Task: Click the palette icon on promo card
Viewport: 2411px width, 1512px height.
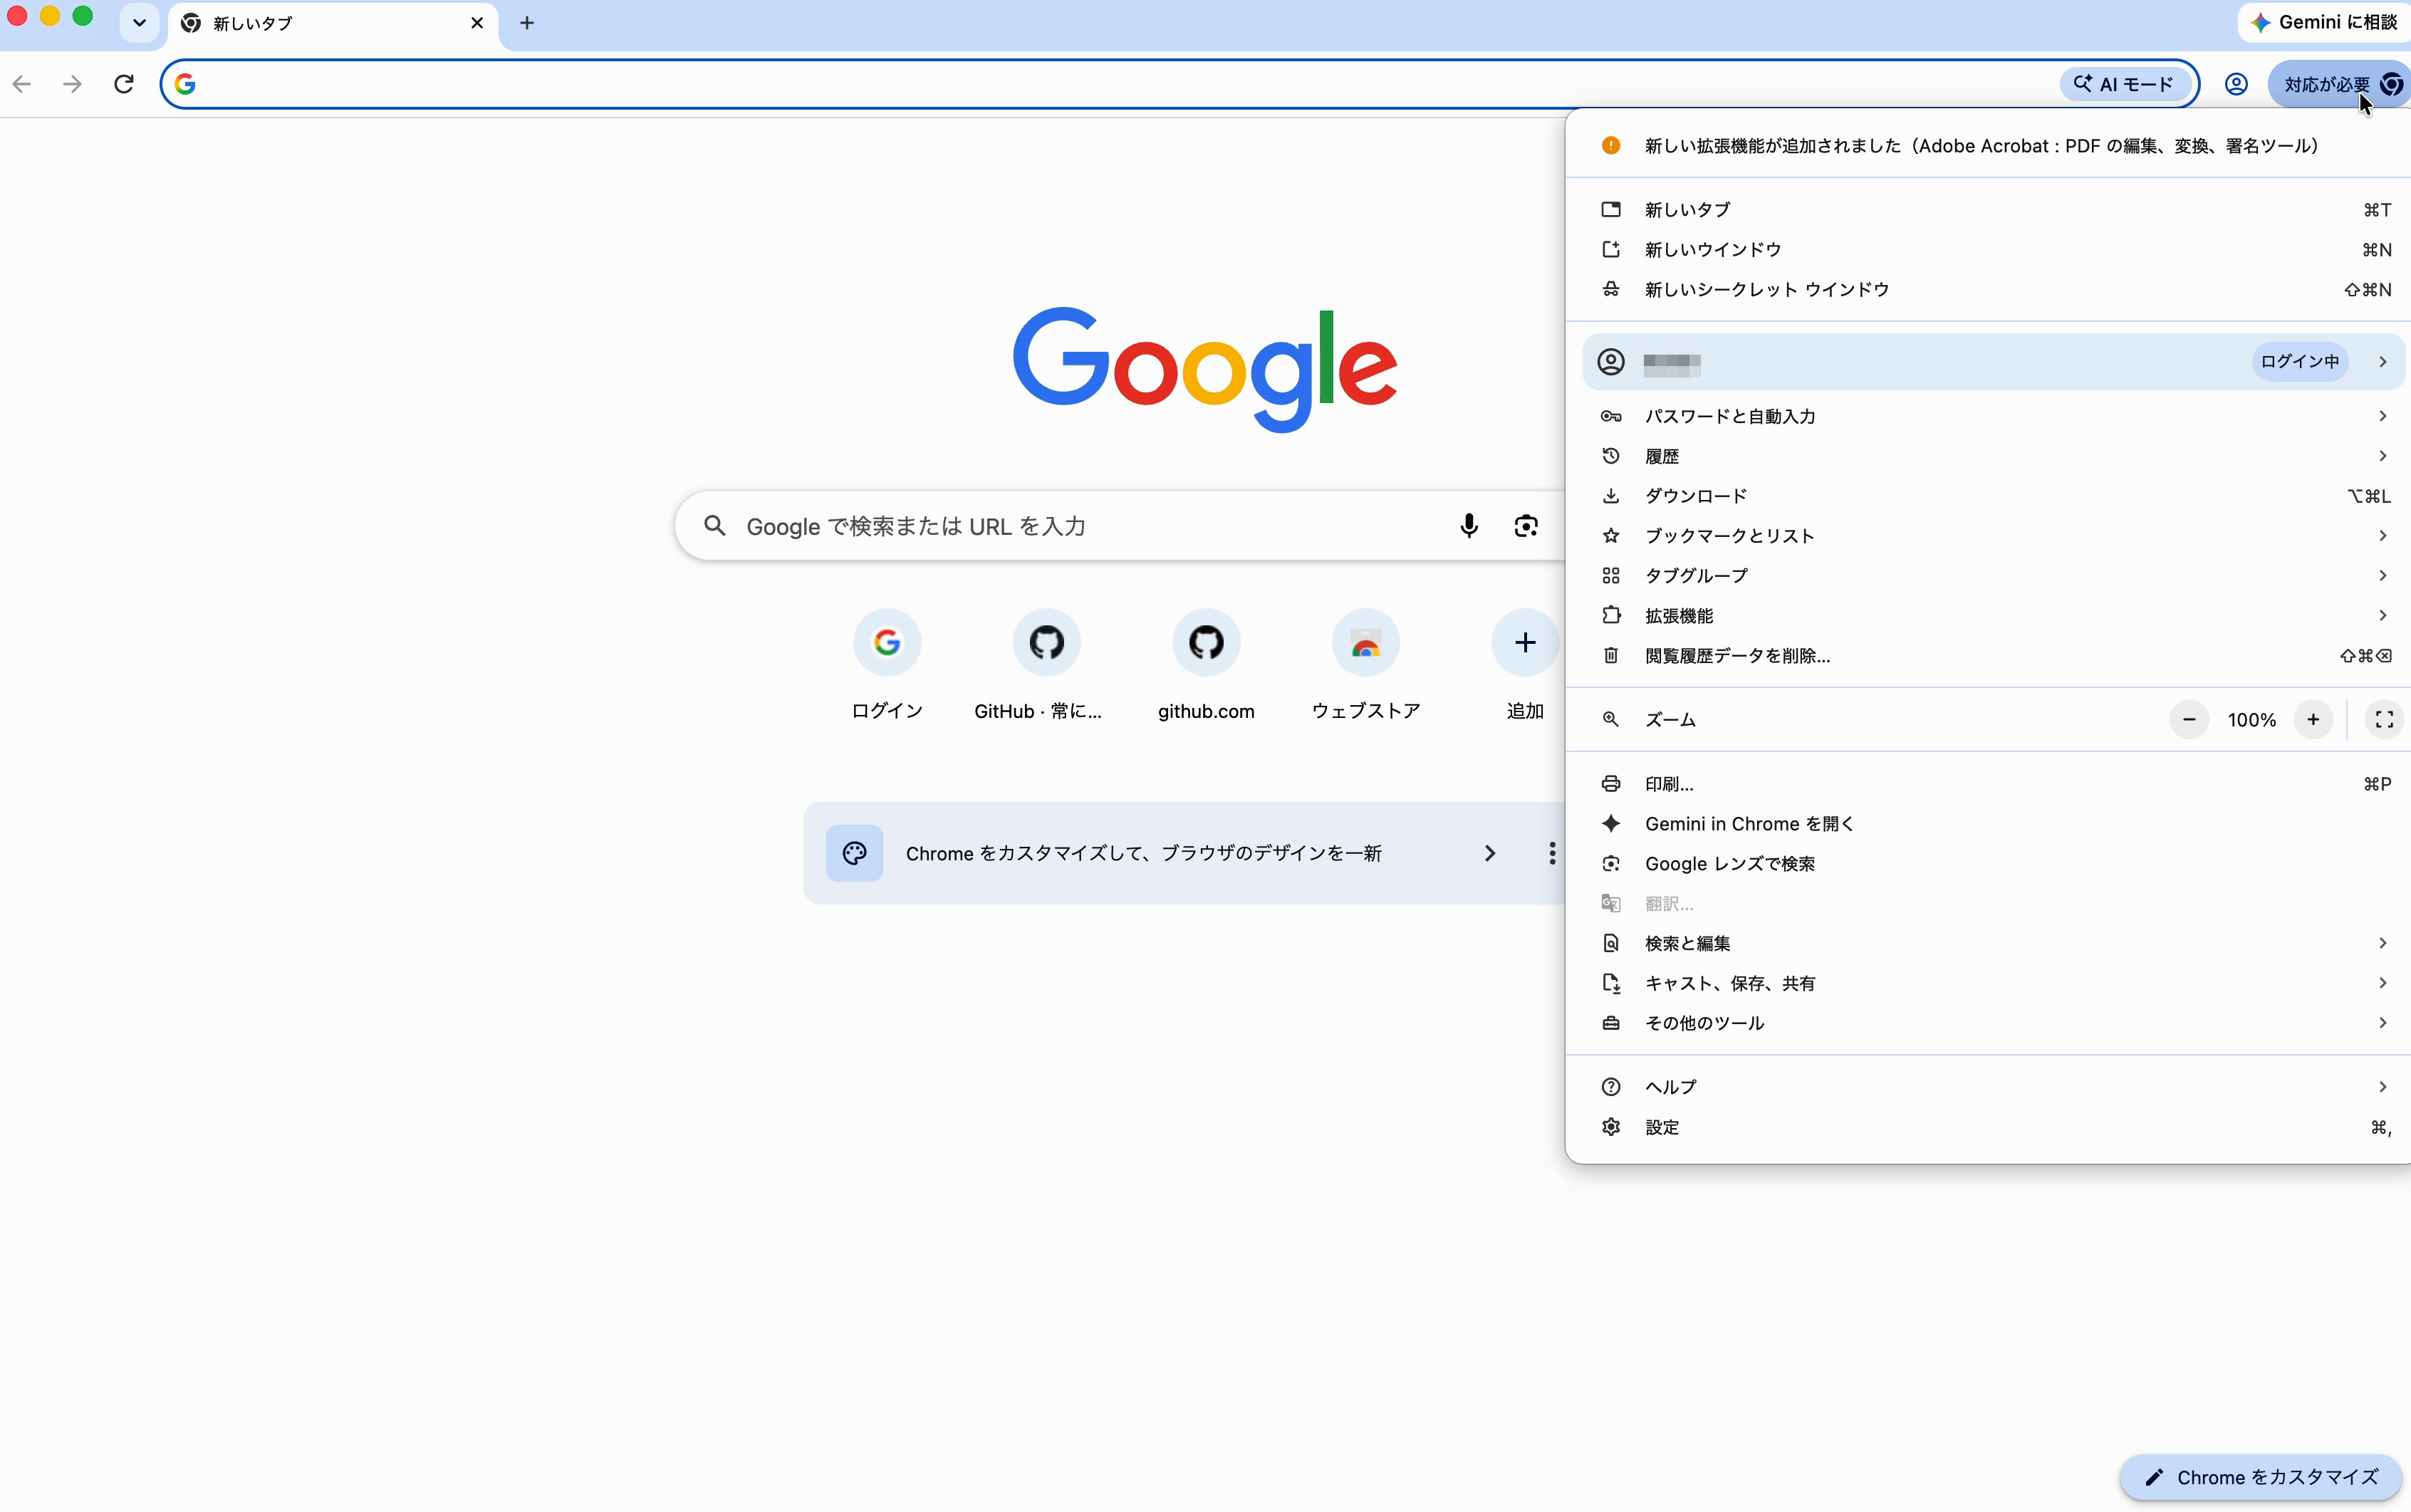Action: pyautogui.click(x=854, y=853)
